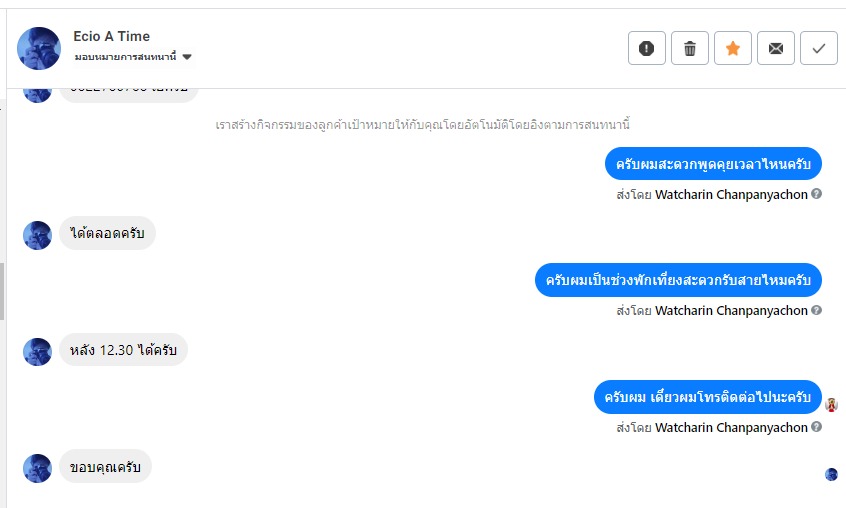Click the seen avatar beside last blue message
846x508 pixels.
coord(831,404)
